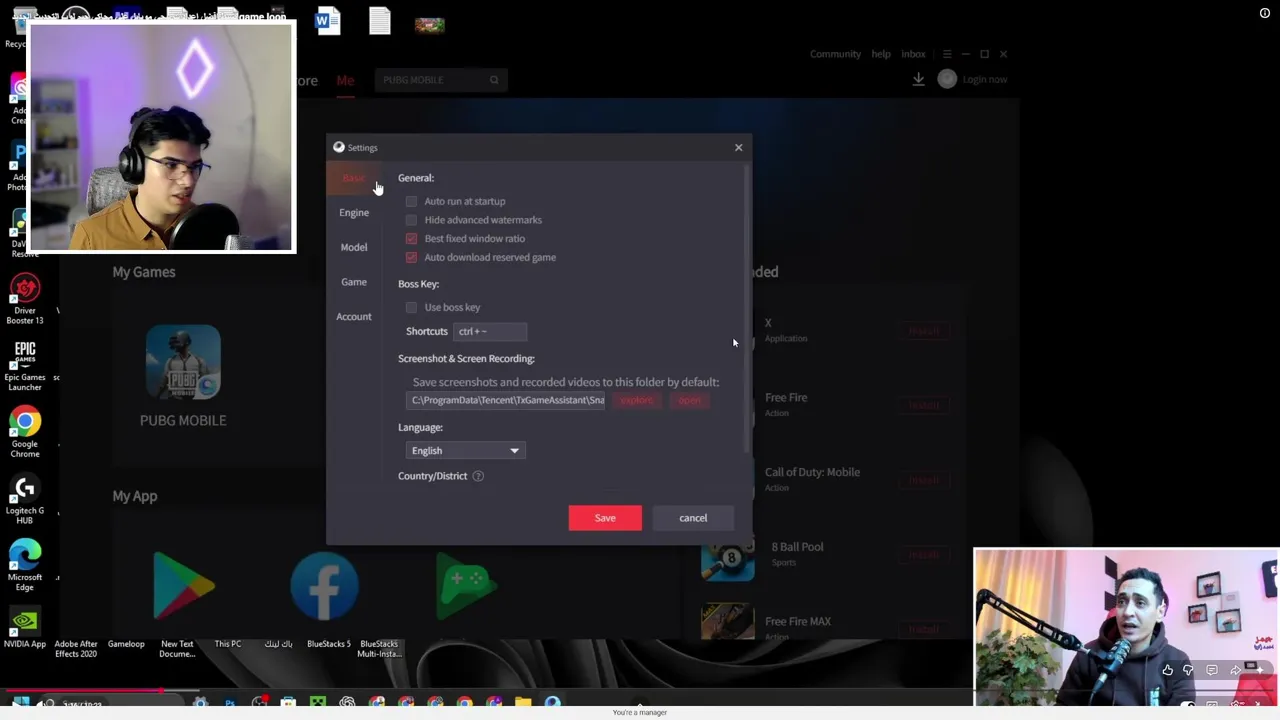
Task: Select the Game settings tab
Action: pyautogui.click(x=353, y=282)
